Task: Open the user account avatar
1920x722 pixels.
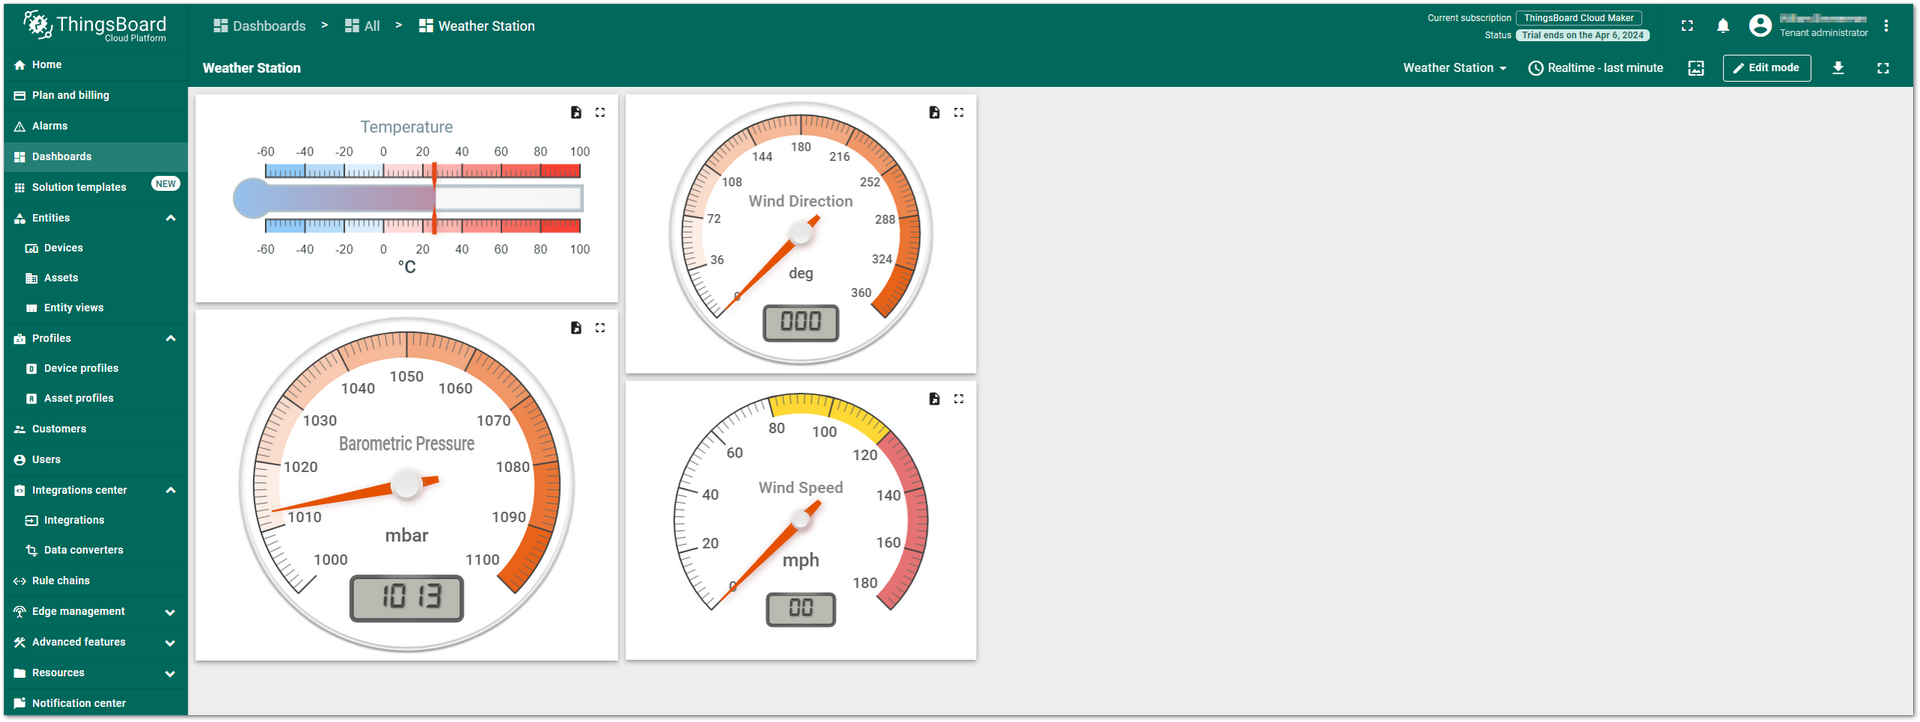Action: [1760, 26]
